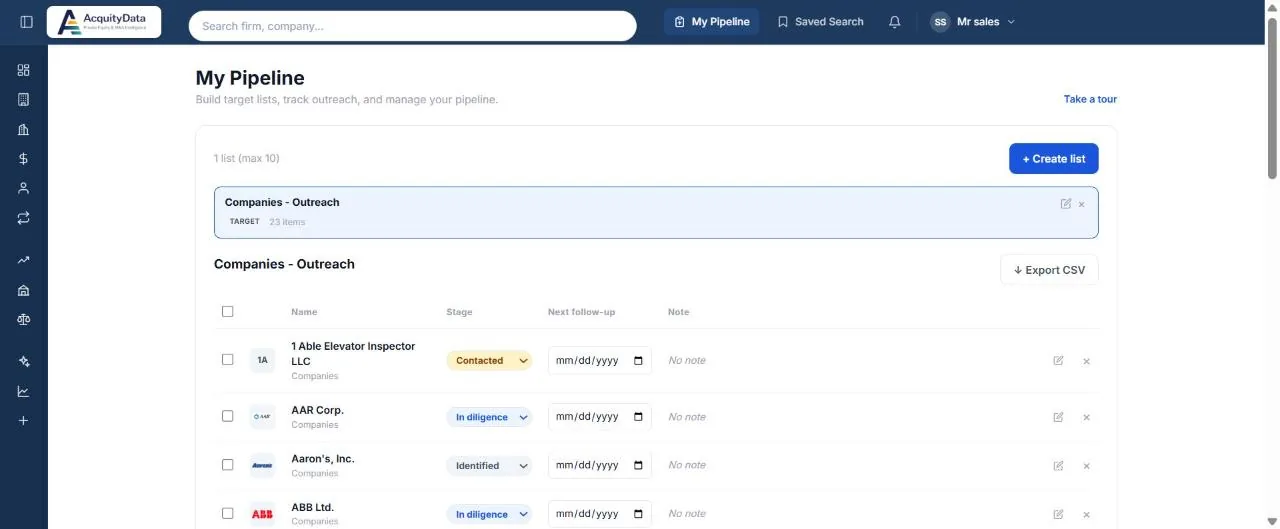Follow the Take a tour link
Image resolution: width=1280 pixels, height=529 pixels.
click(1090, 99)
